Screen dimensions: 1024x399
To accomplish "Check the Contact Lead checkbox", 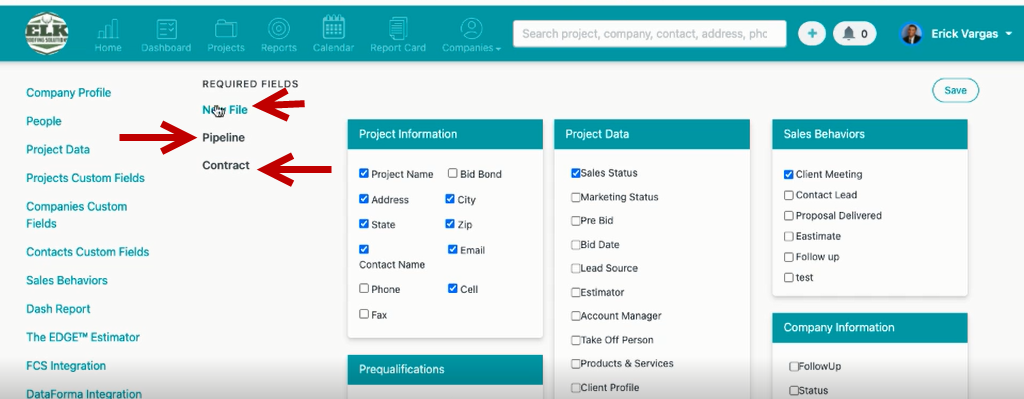I will [789, 195].
